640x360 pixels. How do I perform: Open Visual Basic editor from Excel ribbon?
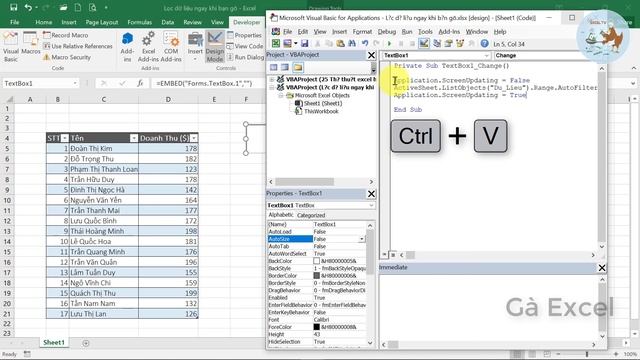click(10, 47)
